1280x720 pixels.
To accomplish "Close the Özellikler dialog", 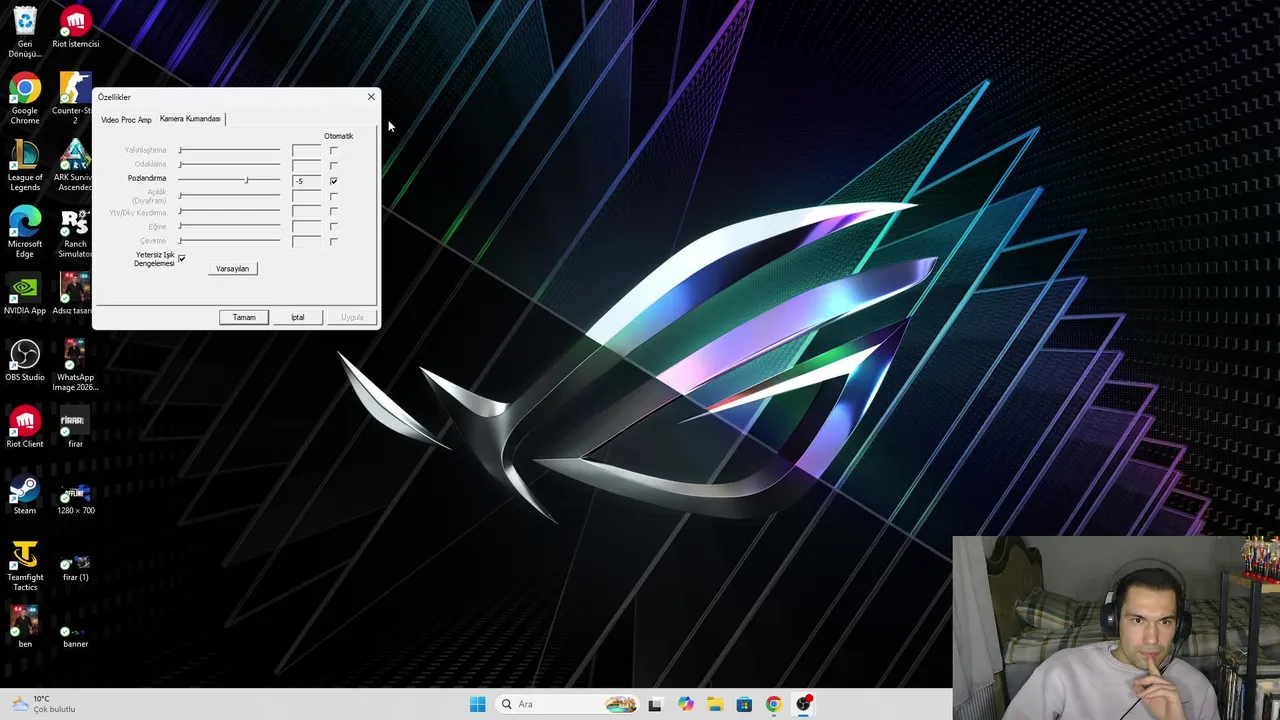I will (x=371, y=97).
